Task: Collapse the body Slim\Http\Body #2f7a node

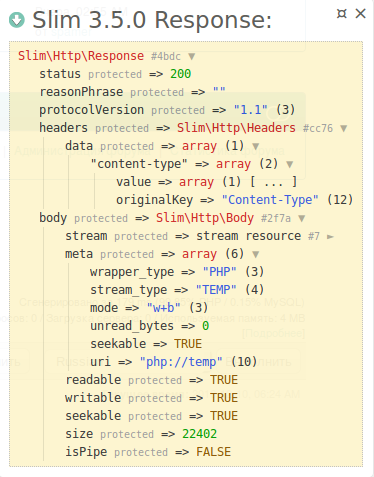Action: click(x=302, y=218)
